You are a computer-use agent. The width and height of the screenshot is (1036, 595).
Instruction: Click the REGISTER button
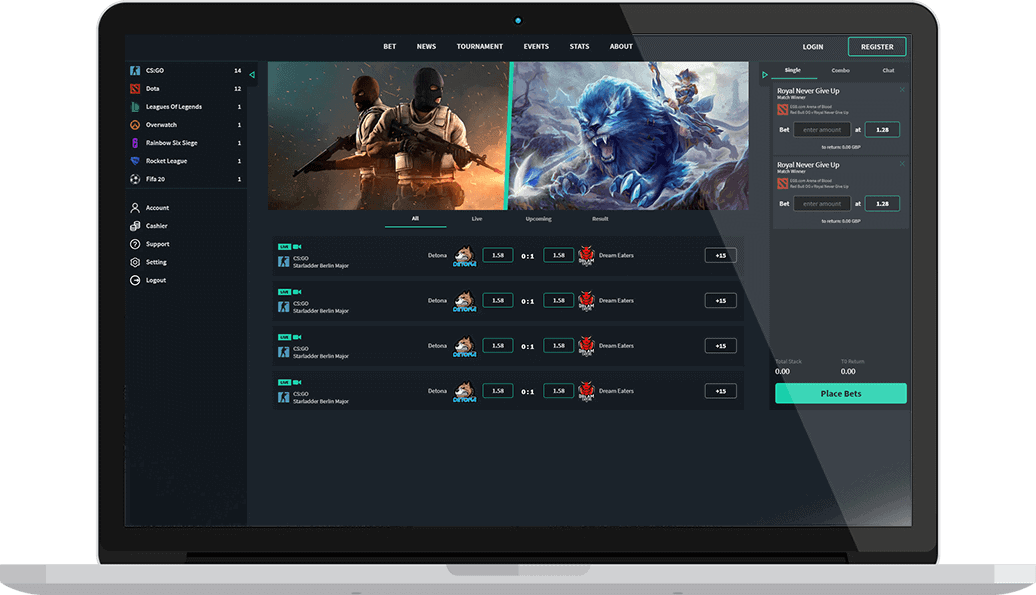876,47
